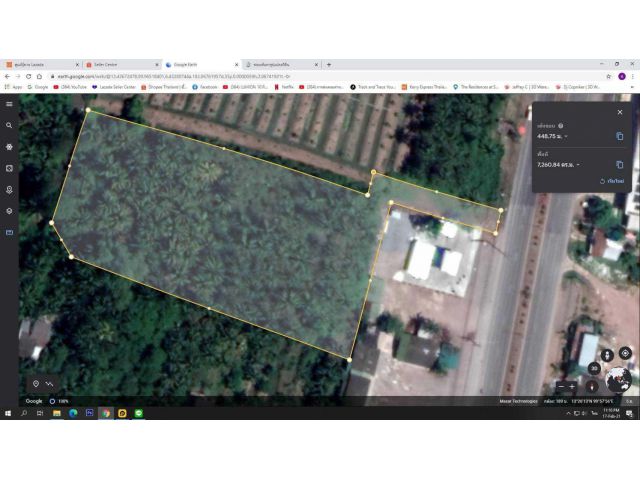
Task: Open perimeter unit dropdown next to 448.75
Action: (566, 136)
